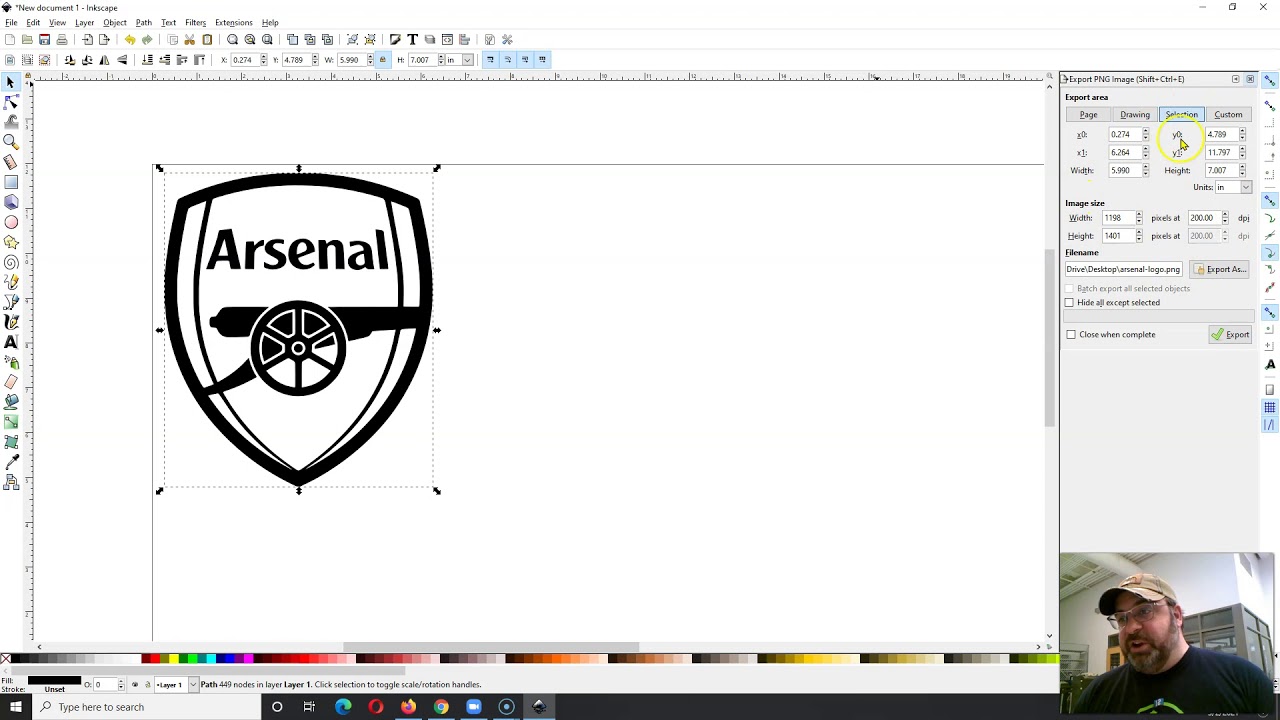Select the Pencil freehand tool

11,282
